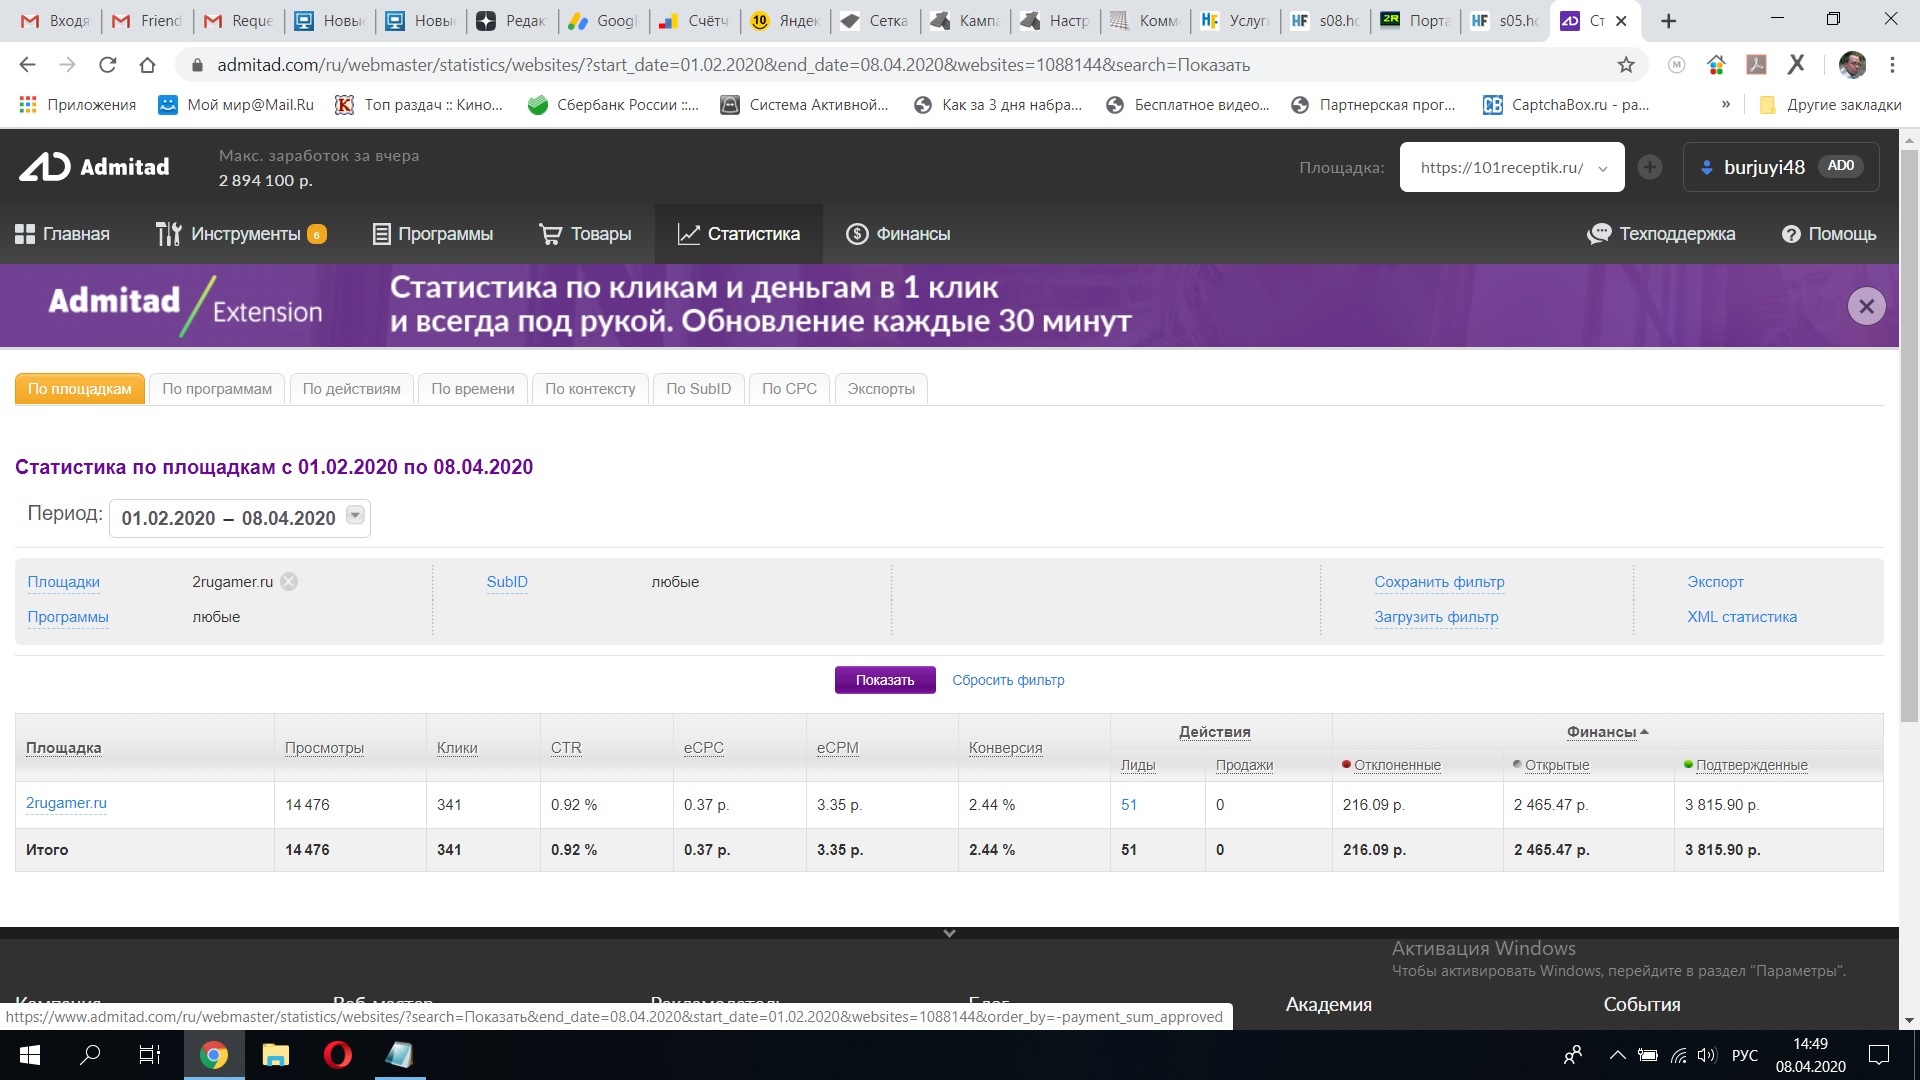Viewport: 1920px width, 1080px height.
Task: Open the Техподдержка chat icon
Action: 1599,234
